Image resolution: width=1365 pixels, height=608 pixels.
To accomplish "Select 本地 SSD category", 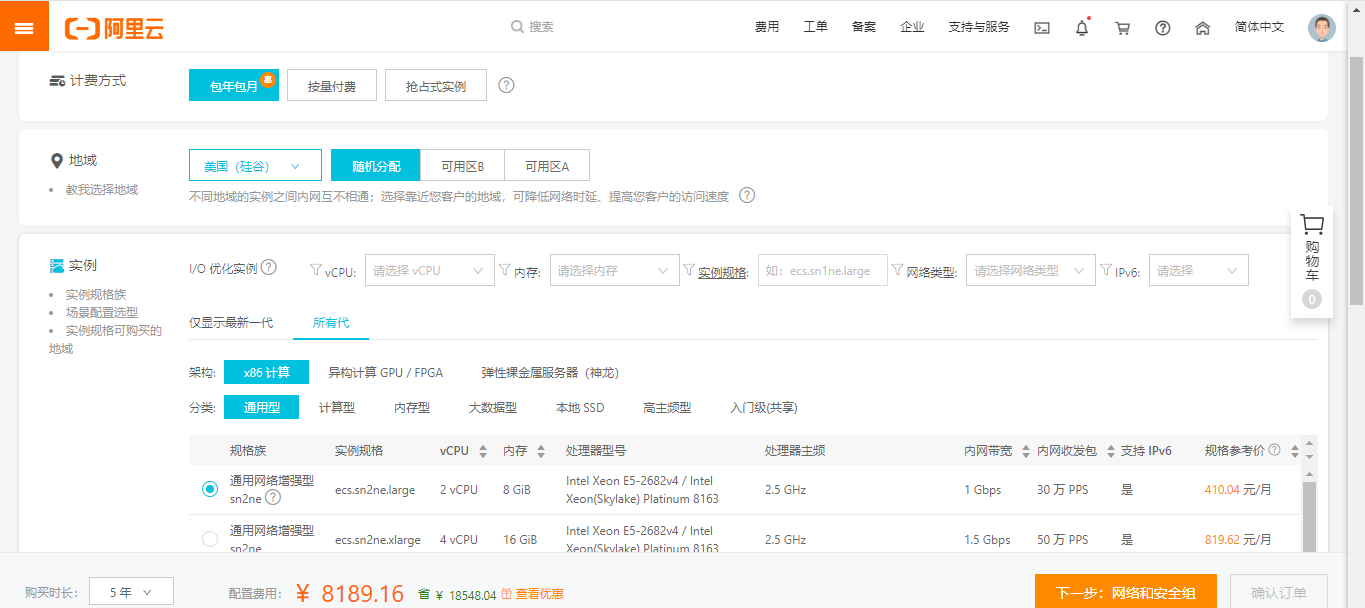I will [580, 407].
